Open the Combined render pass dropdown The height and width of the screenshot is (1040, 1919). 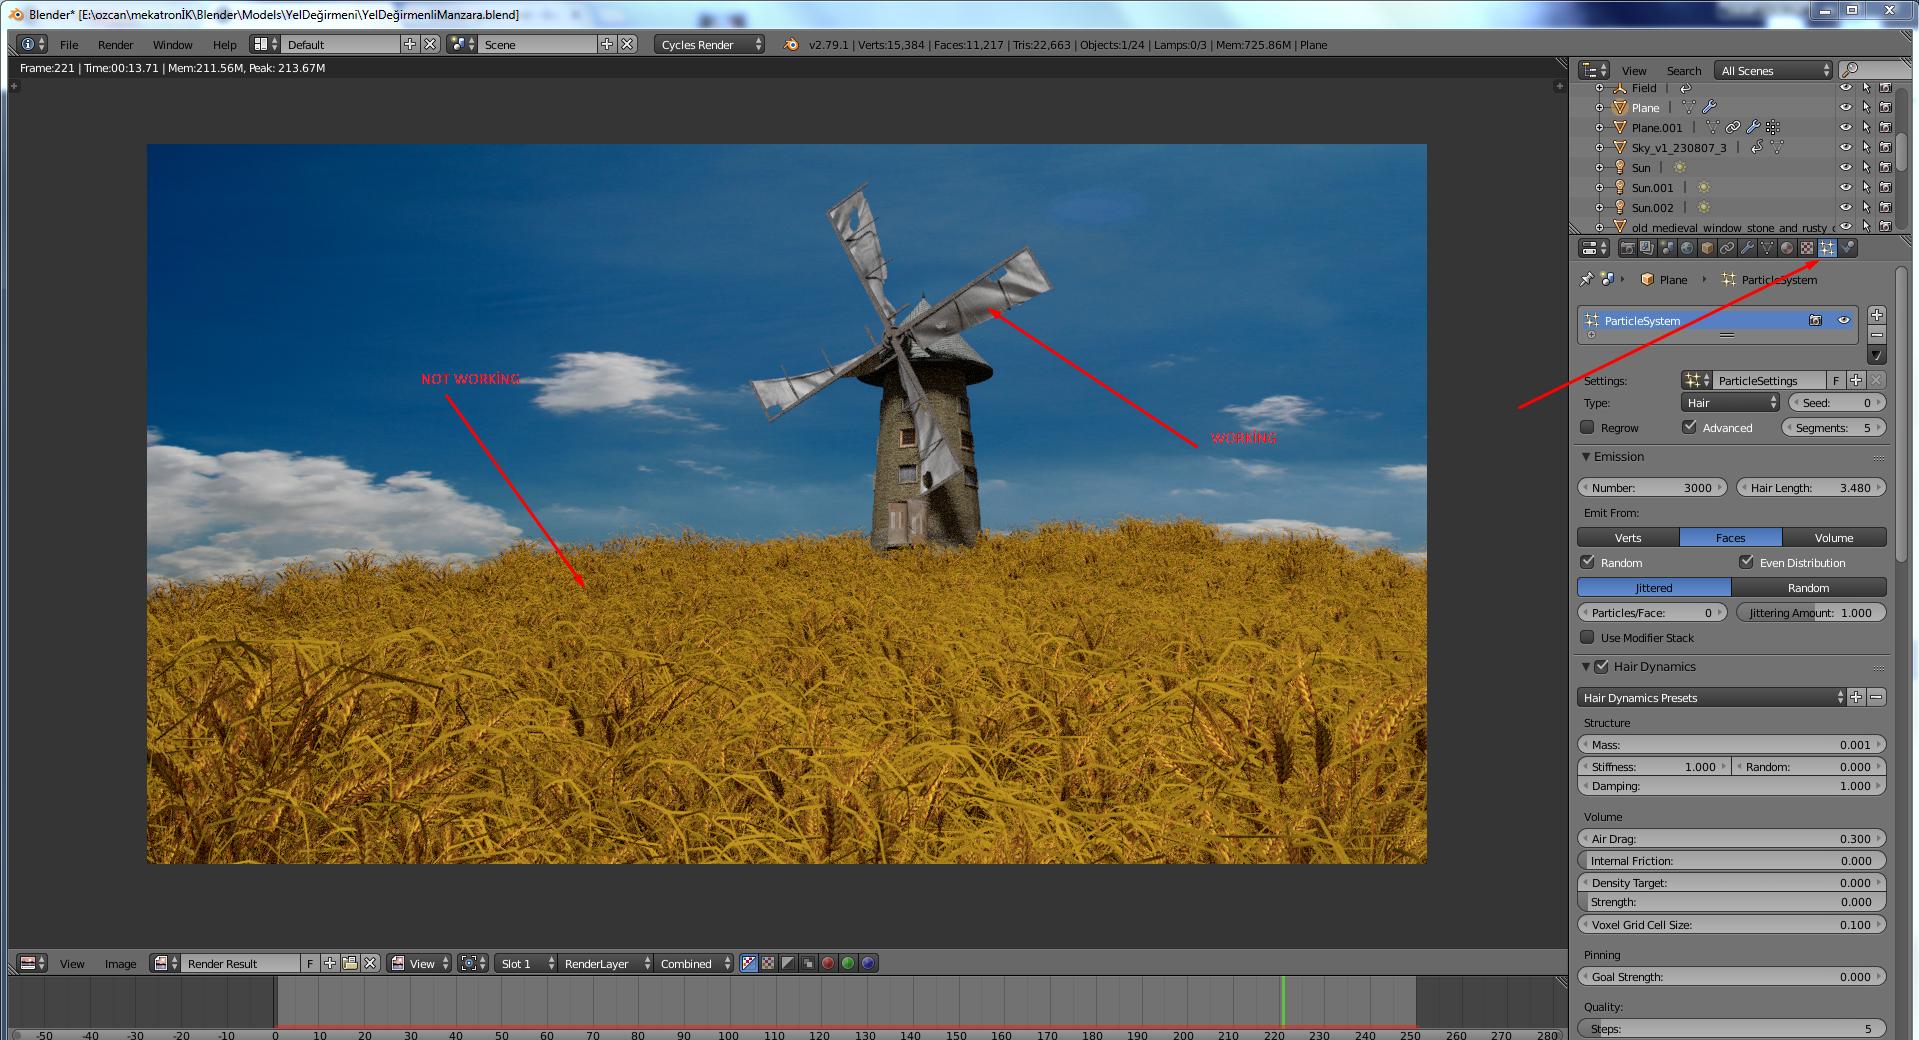694,963
